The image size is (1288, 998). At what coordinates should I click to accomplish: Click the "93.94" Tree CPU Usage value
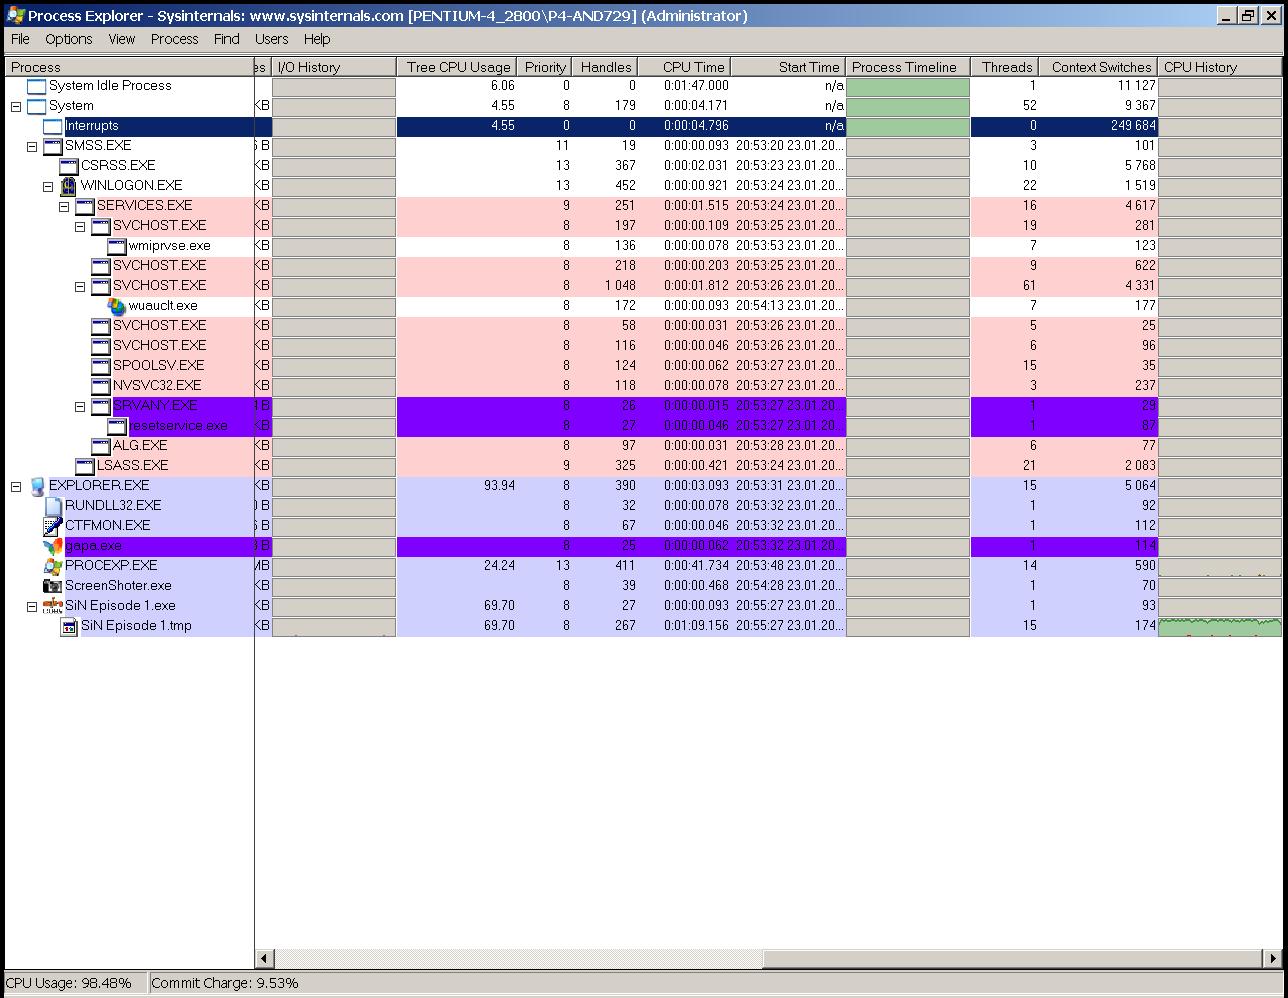pos(499,486)
